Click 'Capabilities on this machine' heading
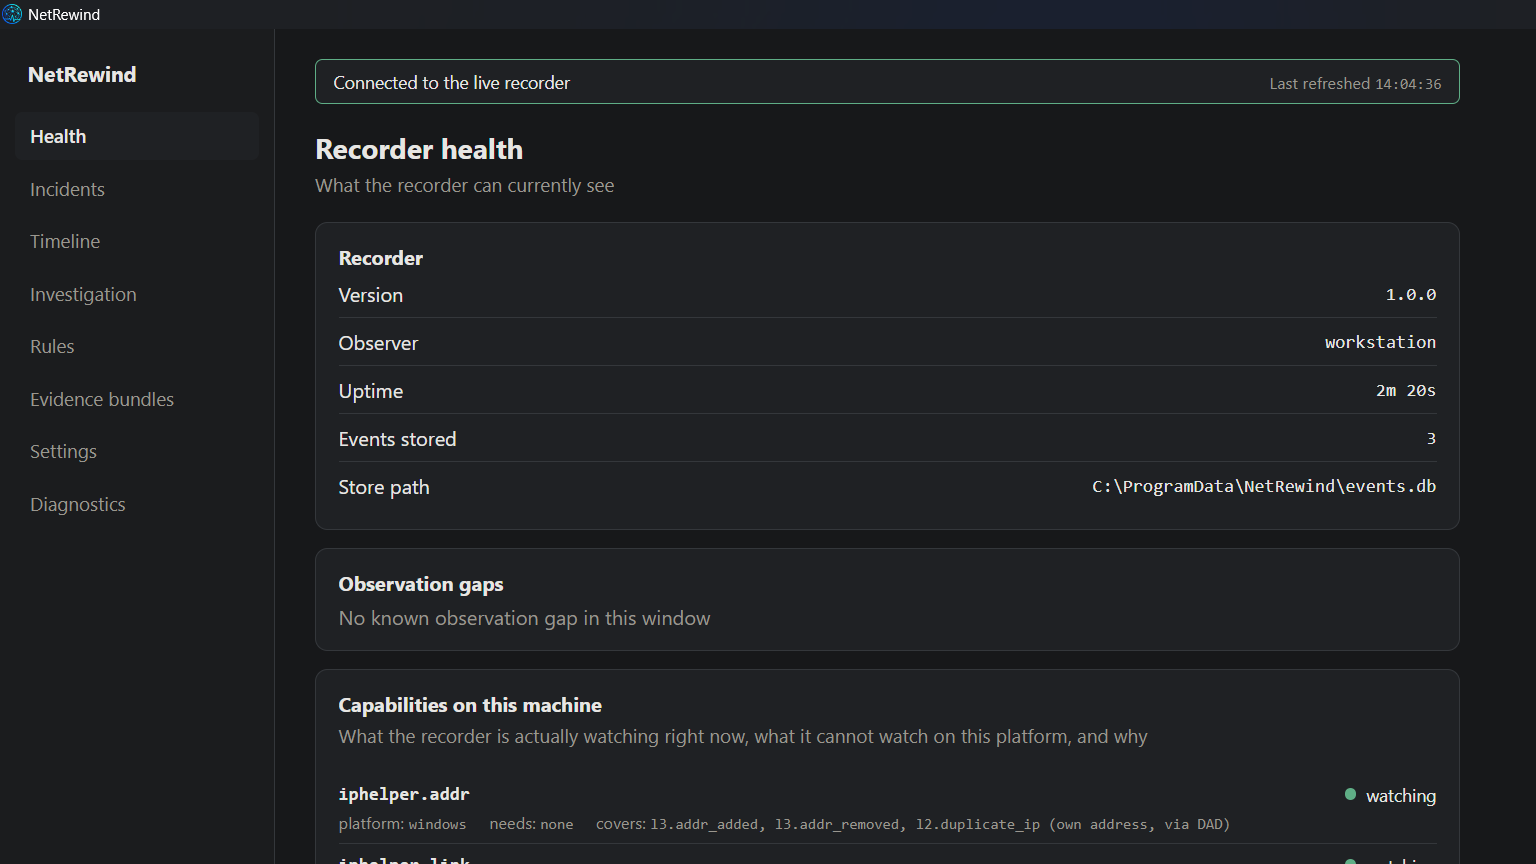The height and width of the screenshot is (864, 1536). 470,705
